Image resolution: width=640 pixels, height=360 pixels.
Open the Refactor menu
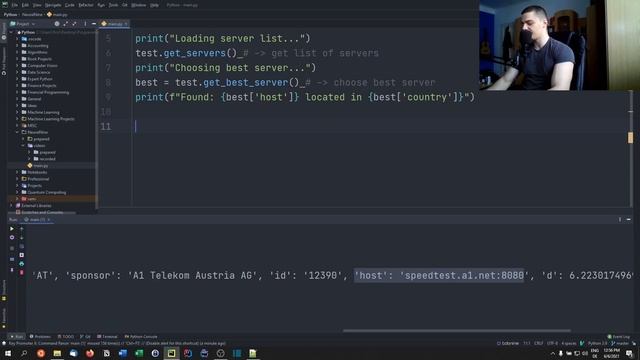(86, 5)
